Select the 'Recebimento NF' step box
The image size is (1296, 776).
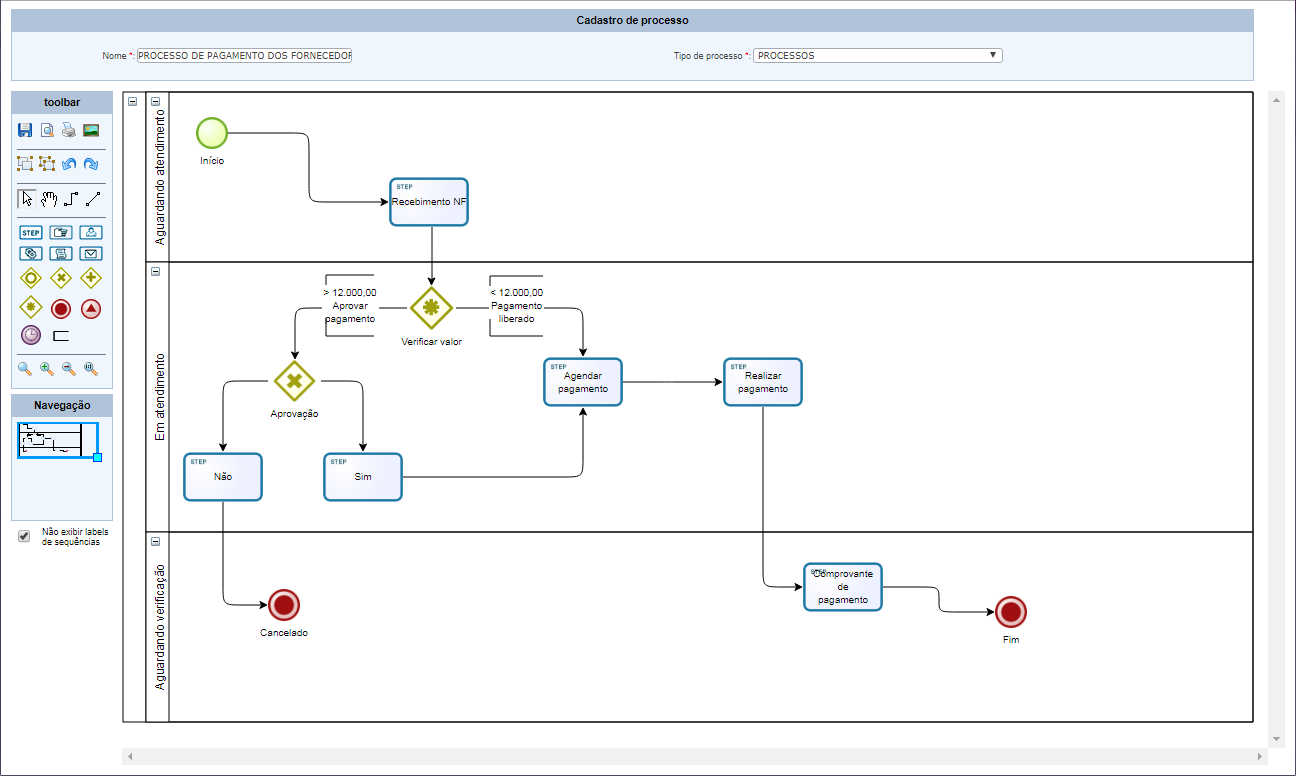coord(429,202)
